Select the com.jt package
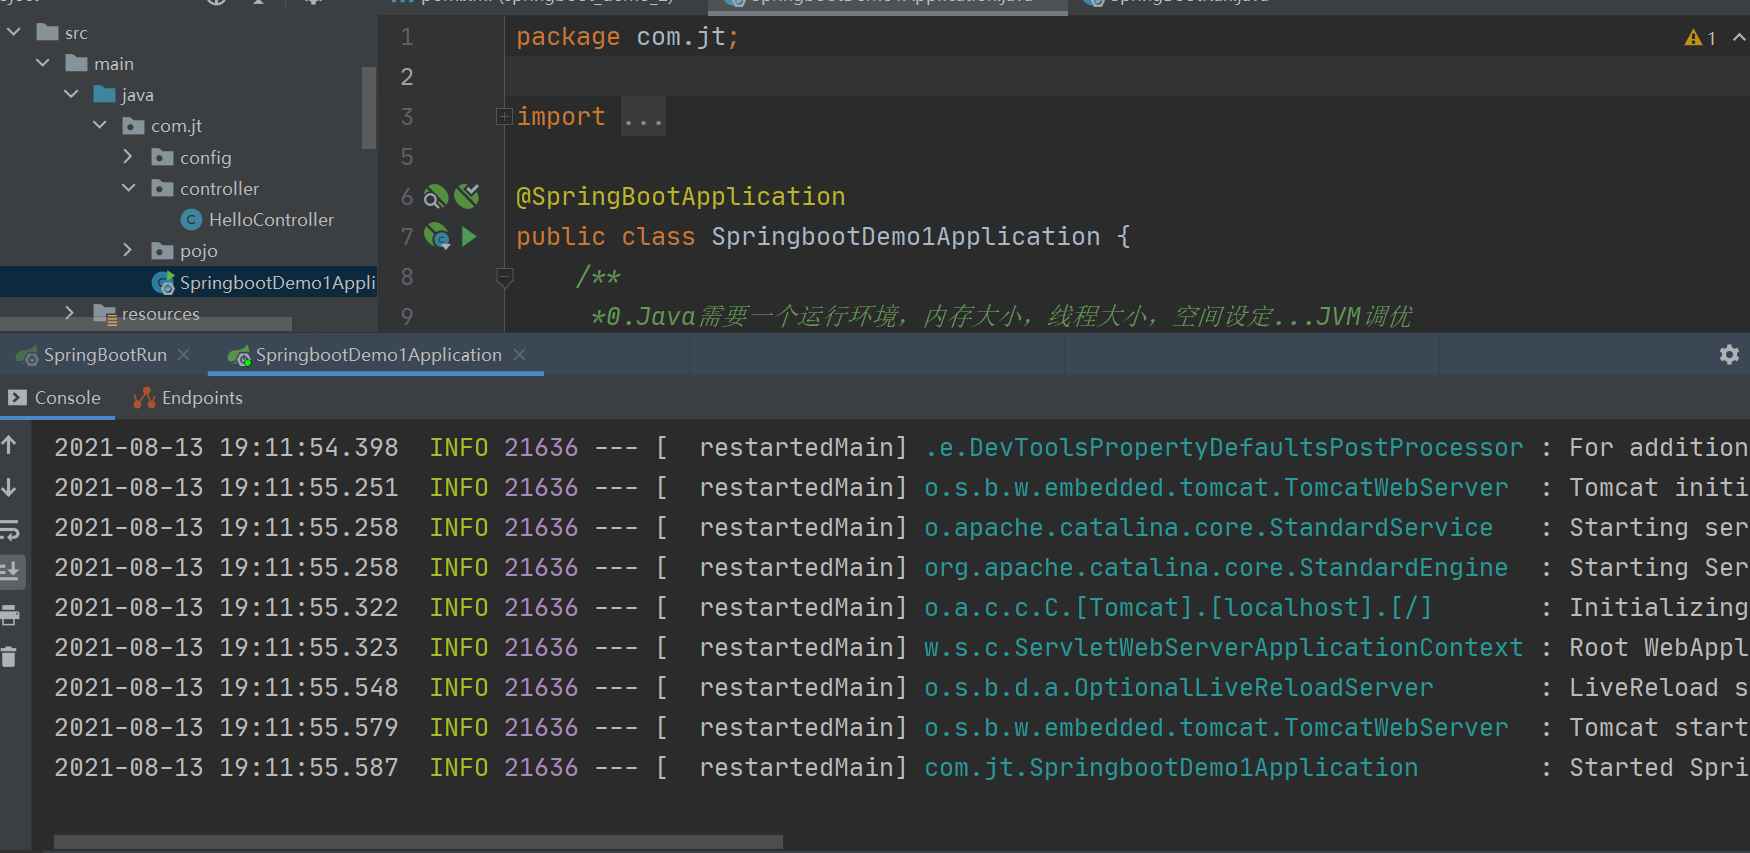1750x853 pixels. point(162,126)
